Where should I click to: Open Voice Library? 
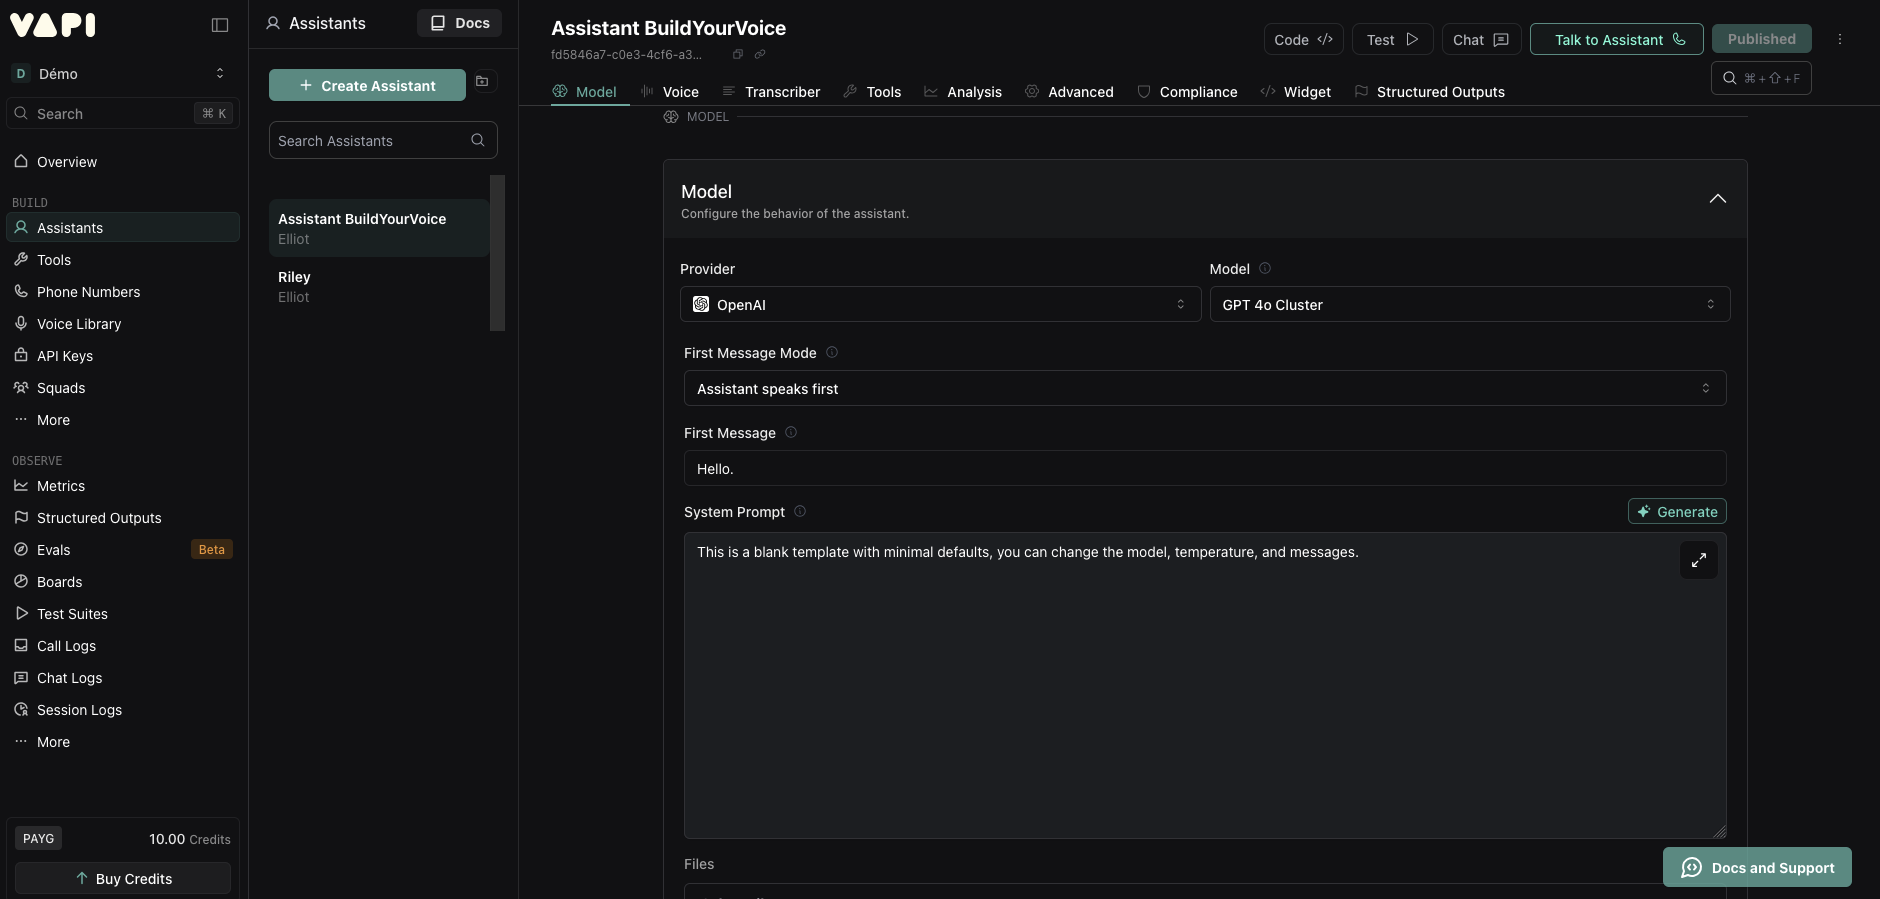coord(123,324)
